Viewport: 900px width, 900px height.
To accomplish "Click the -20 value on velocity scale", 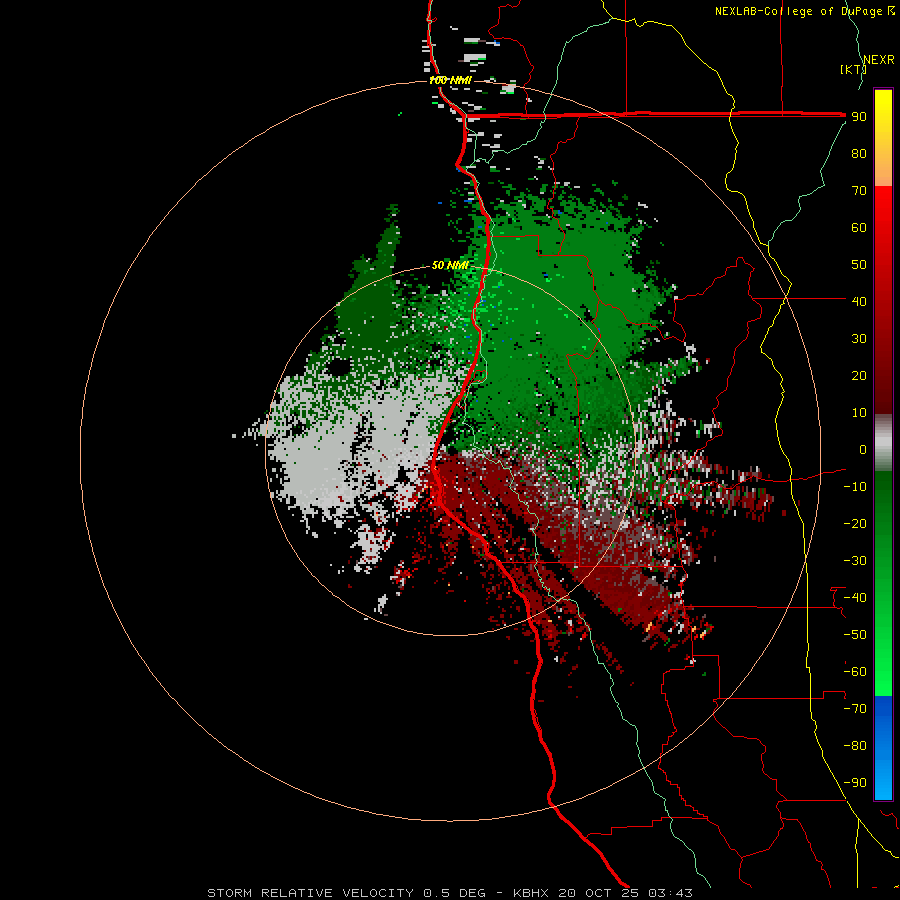I will 855,523.
